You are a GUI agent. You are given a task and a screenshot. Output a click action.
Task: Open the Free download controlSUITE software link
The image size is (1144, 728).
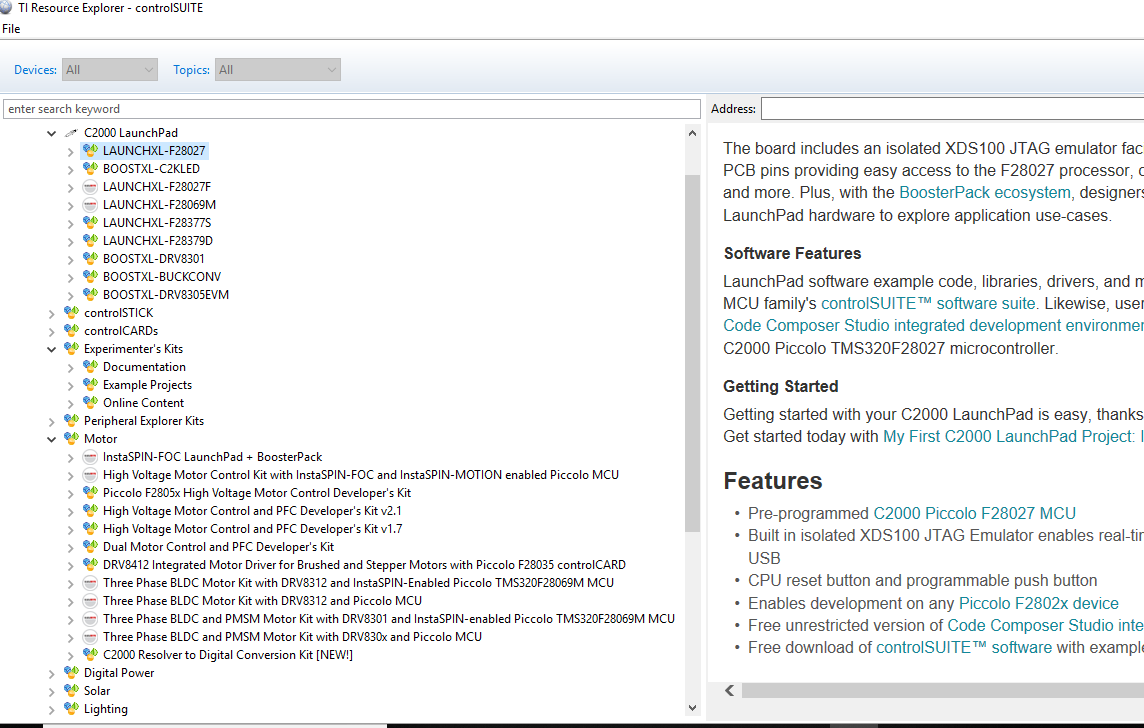[x=963, y=648]
